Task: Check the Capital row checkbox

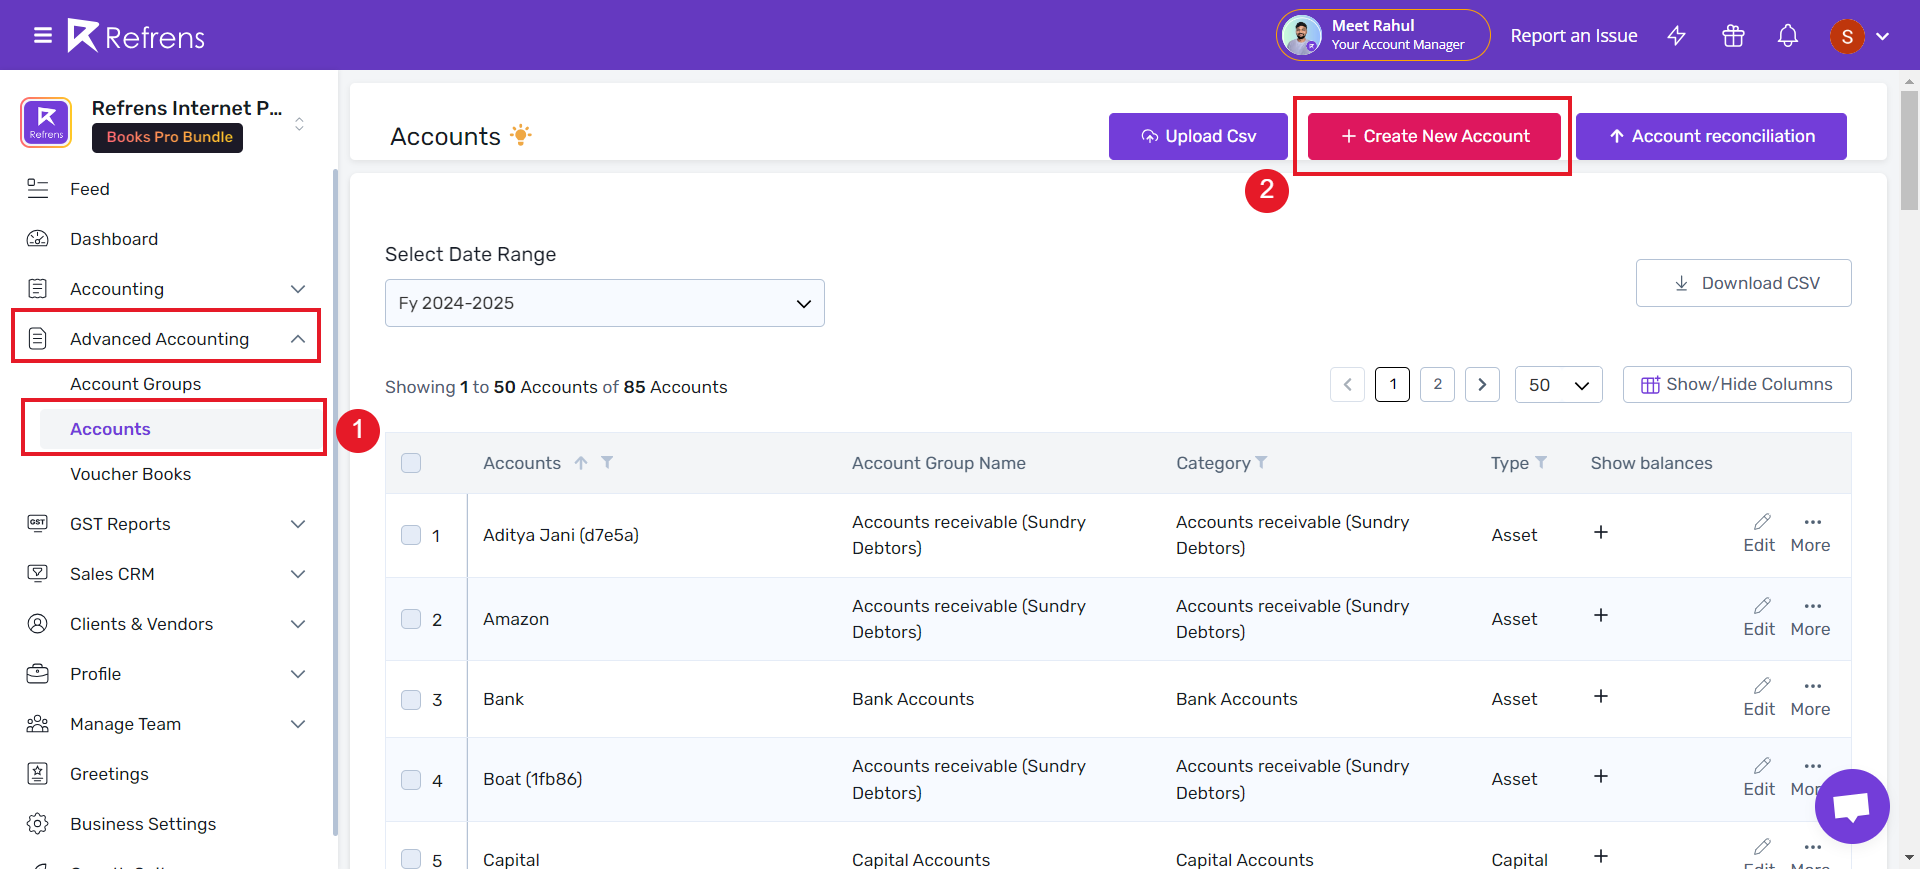Action: pos(411,859)
